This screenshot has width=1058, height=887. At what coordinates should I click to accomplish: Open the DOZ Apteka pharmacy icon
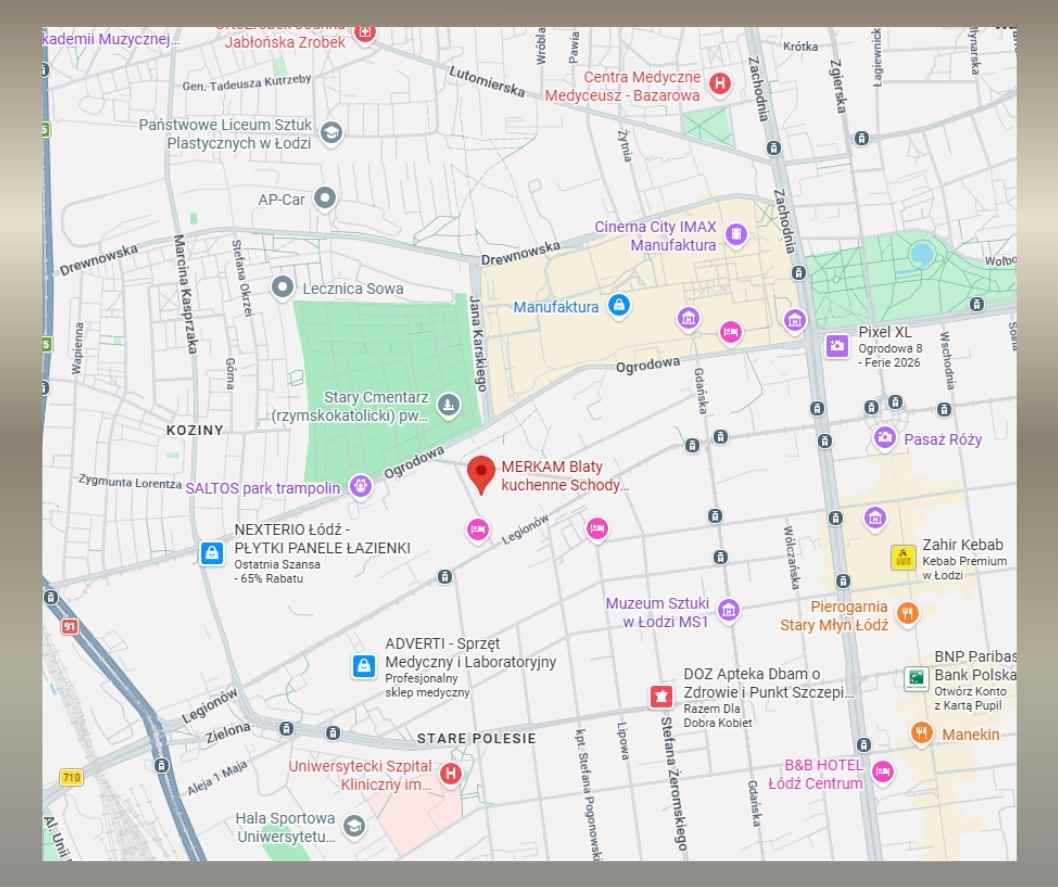click(661, 696)
